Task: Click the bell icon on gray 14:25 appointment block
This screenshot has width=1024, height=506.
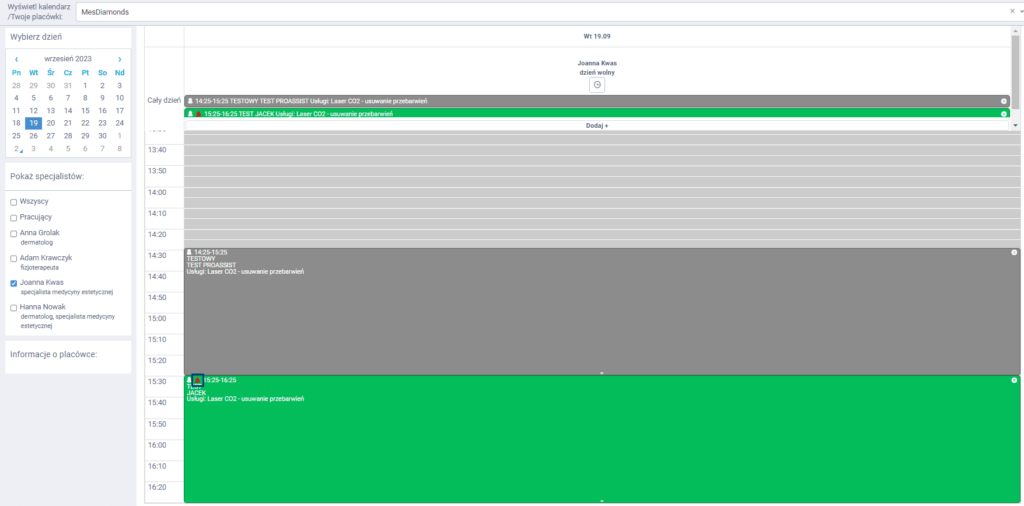Action: tap(190, 252)
